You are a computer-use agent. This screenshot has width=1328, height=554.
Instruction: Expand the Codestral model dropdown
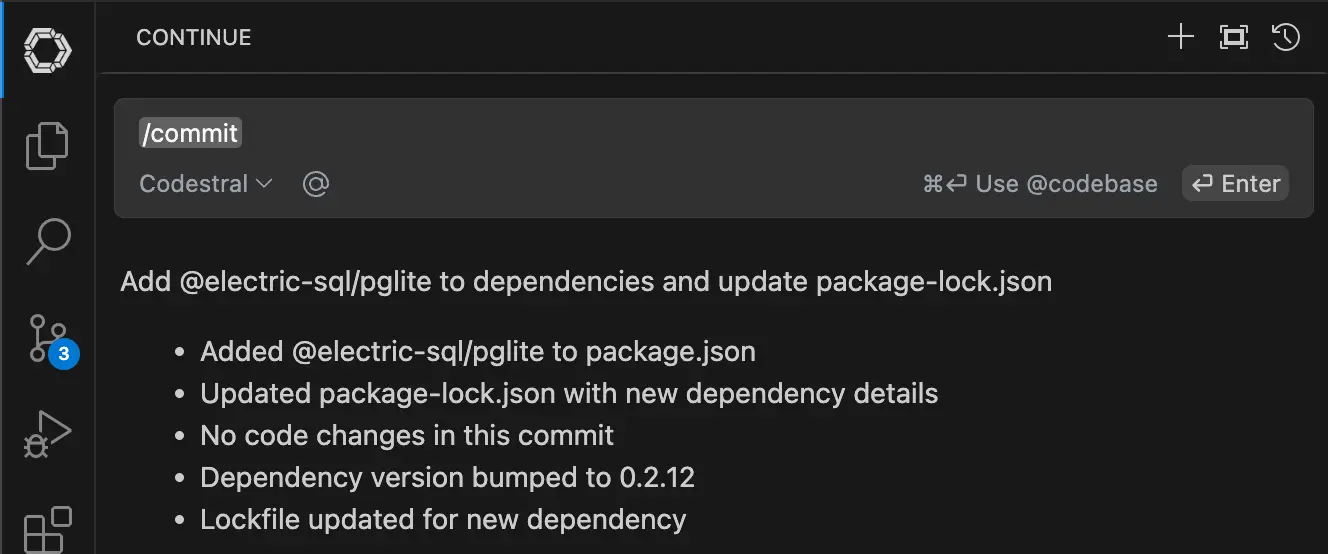pos(206,184)
